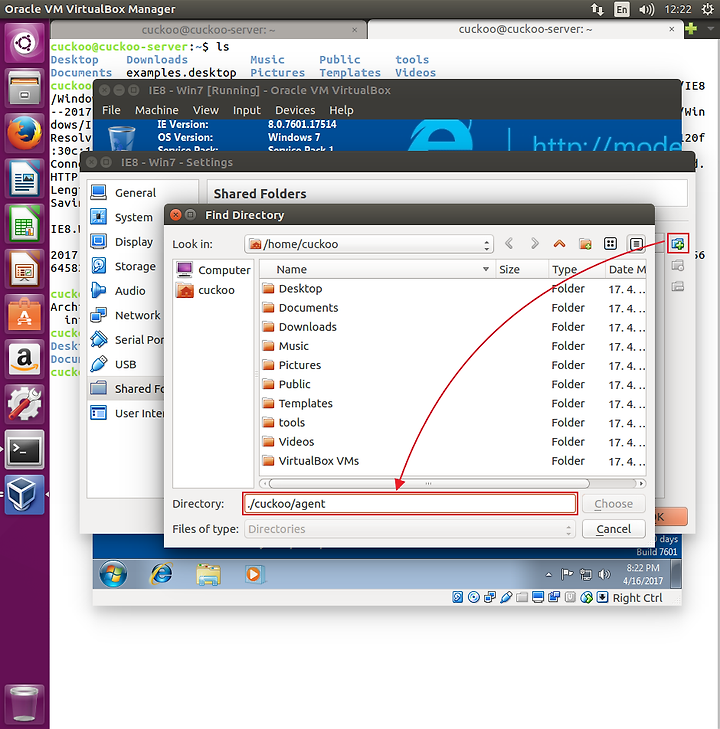
Task: Click the guest volume tray icon
Action: [x=604, y=575]
